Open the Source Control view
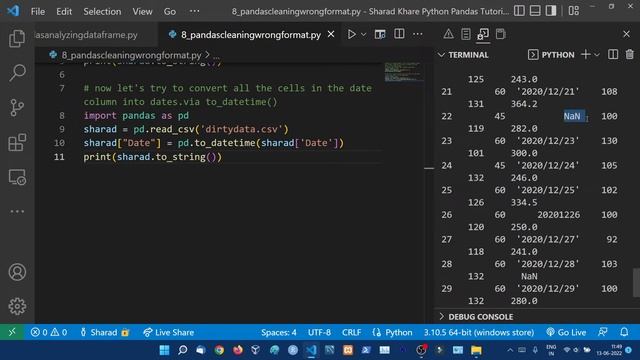 pyautogui.click(x=17, y=108)
